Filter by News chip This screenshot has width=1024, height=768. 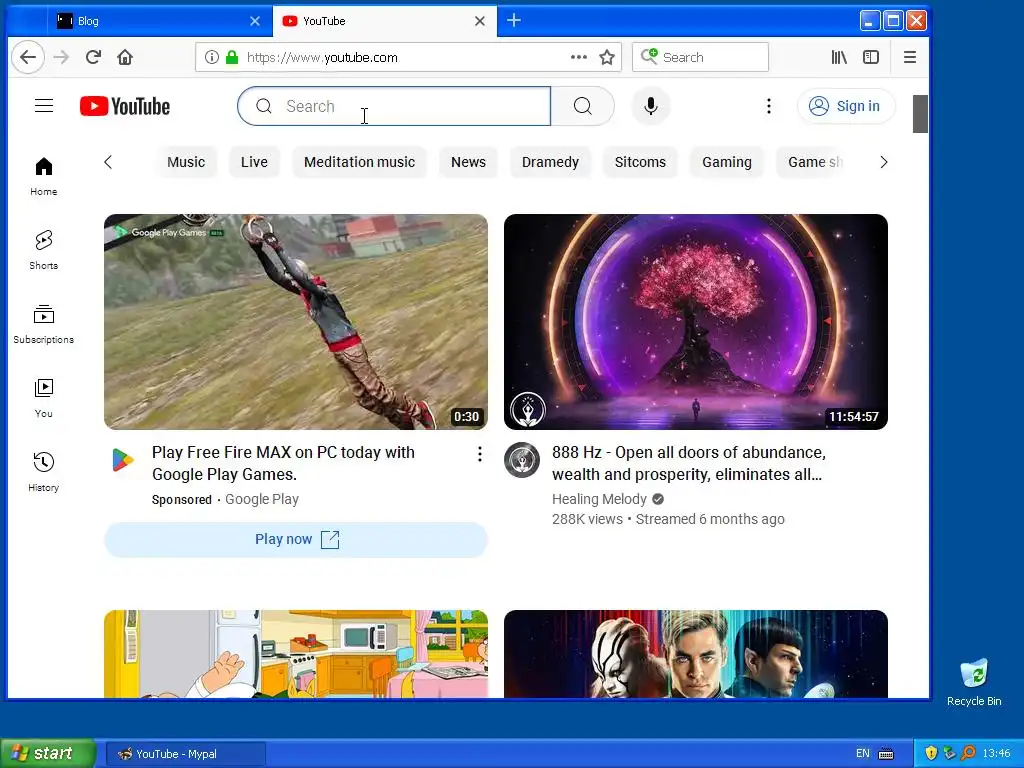tap(468, 162)
